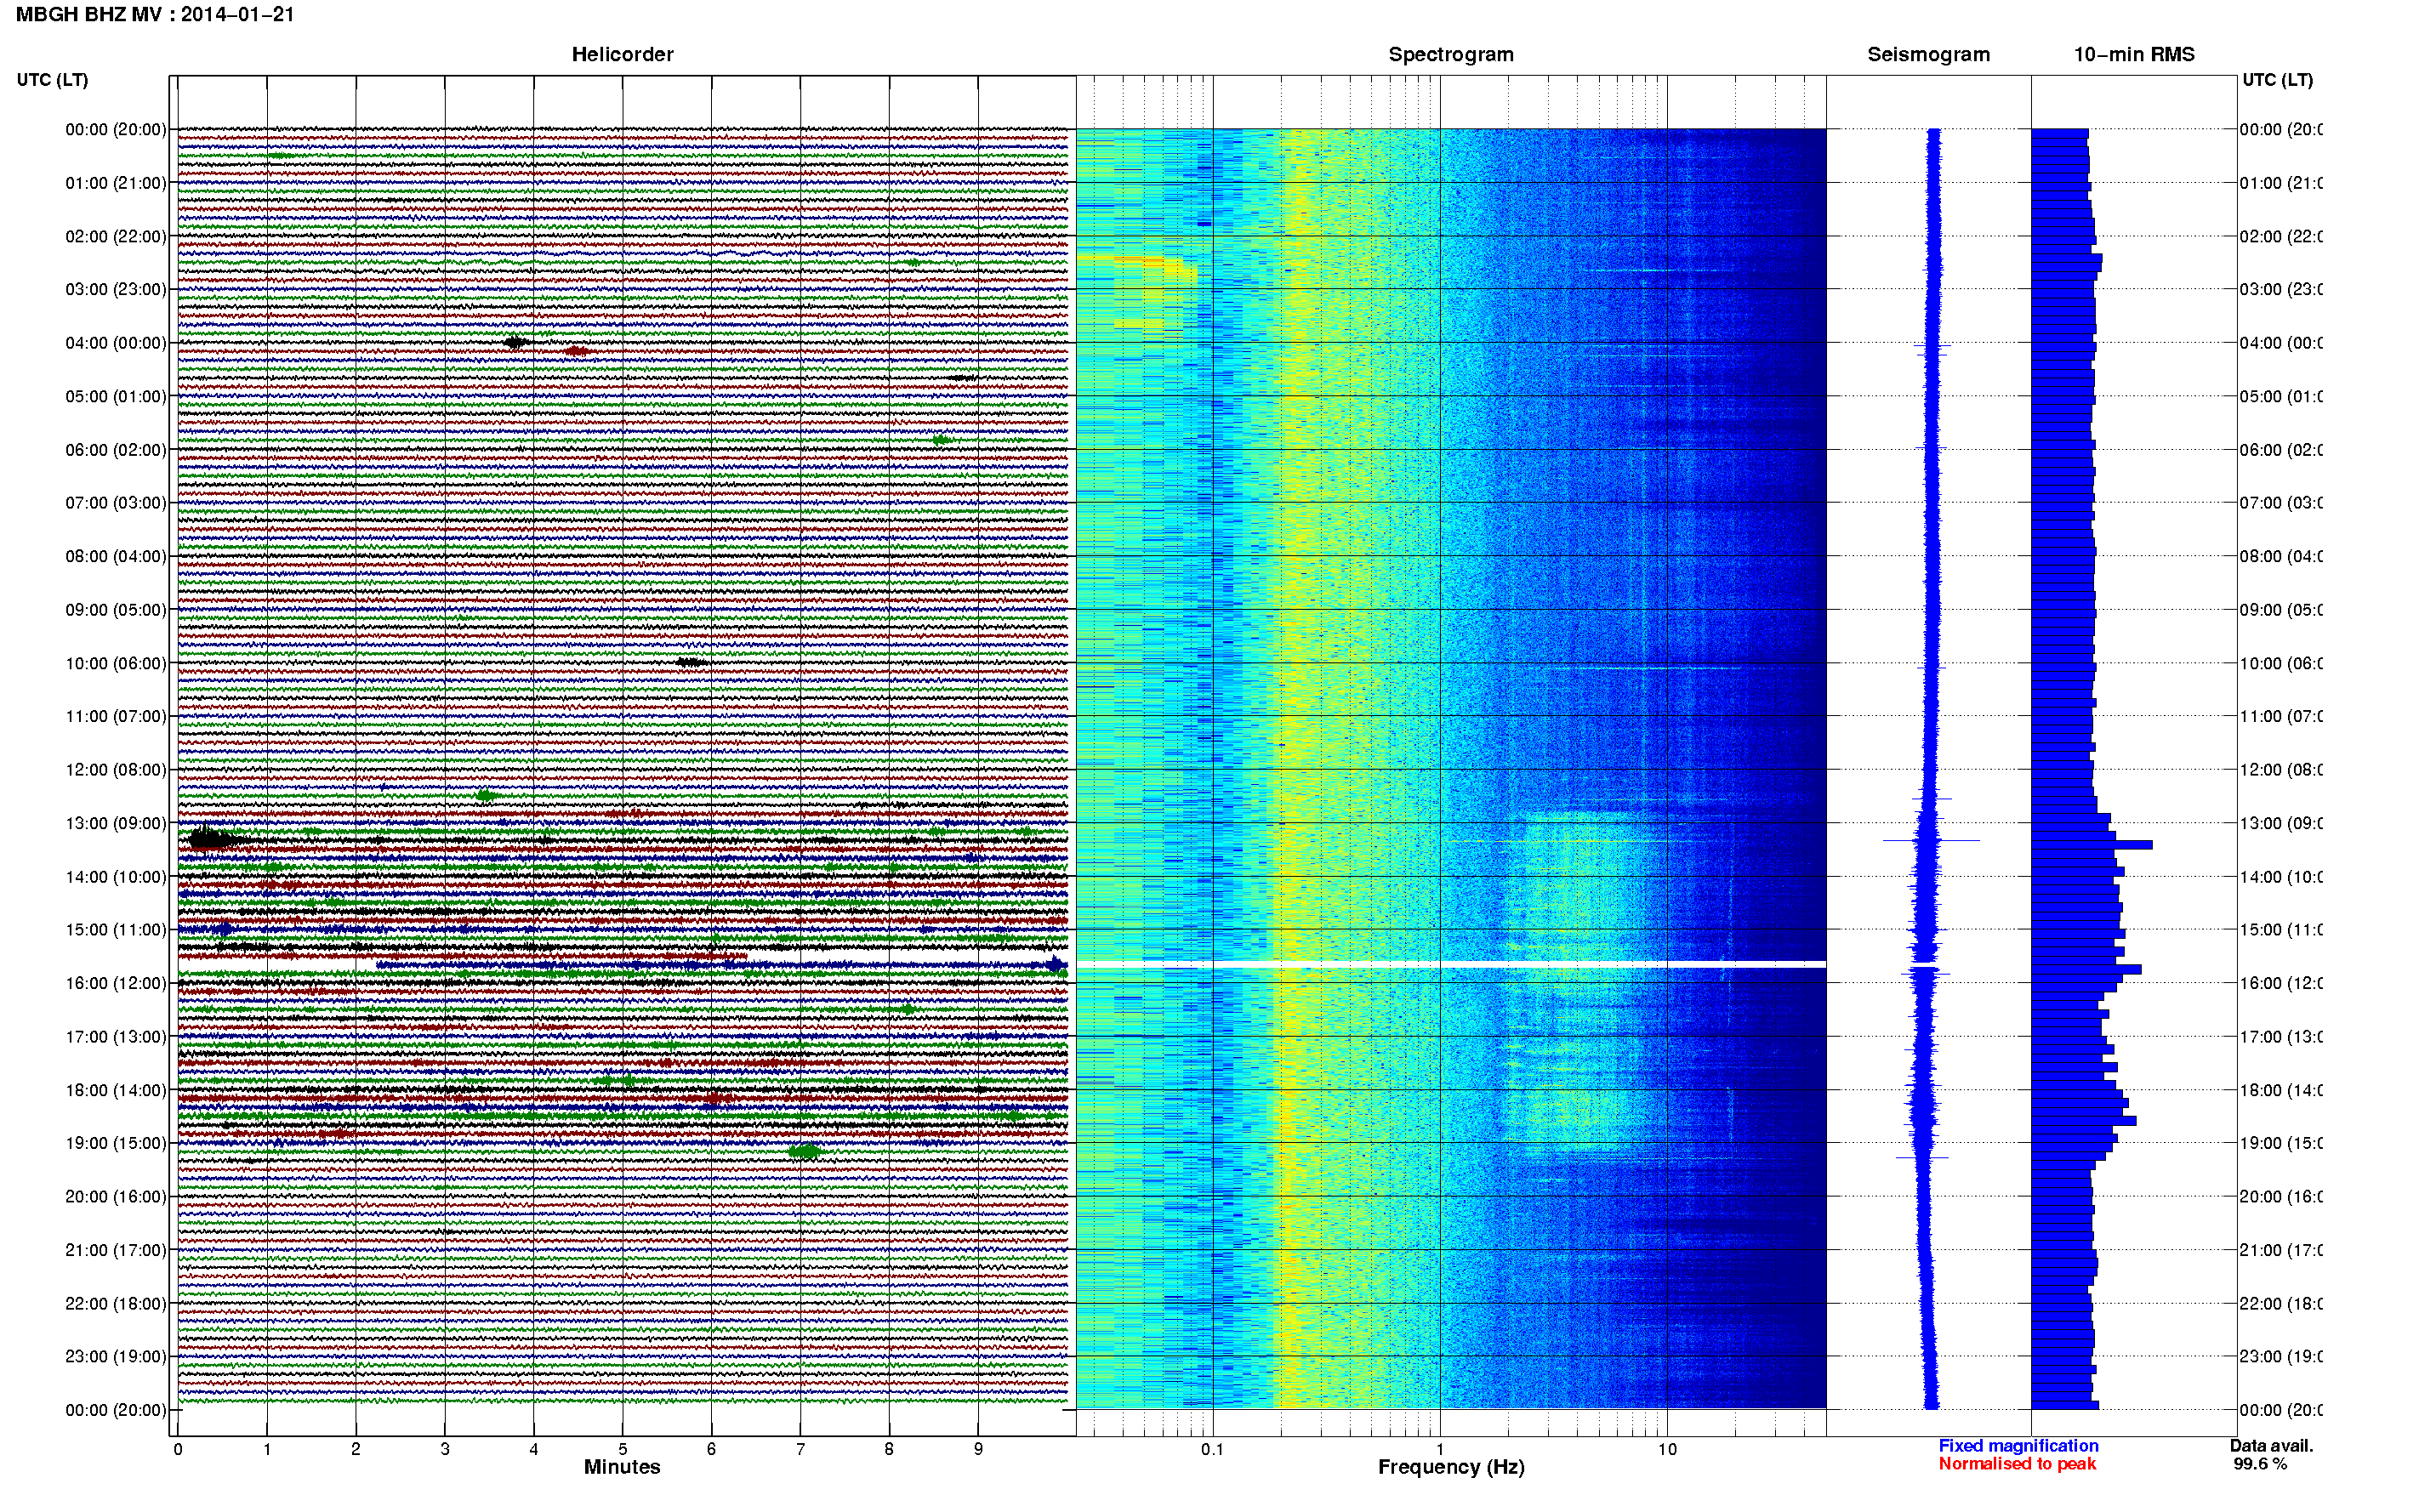Click the white data gap in spectrogram

1451,964
